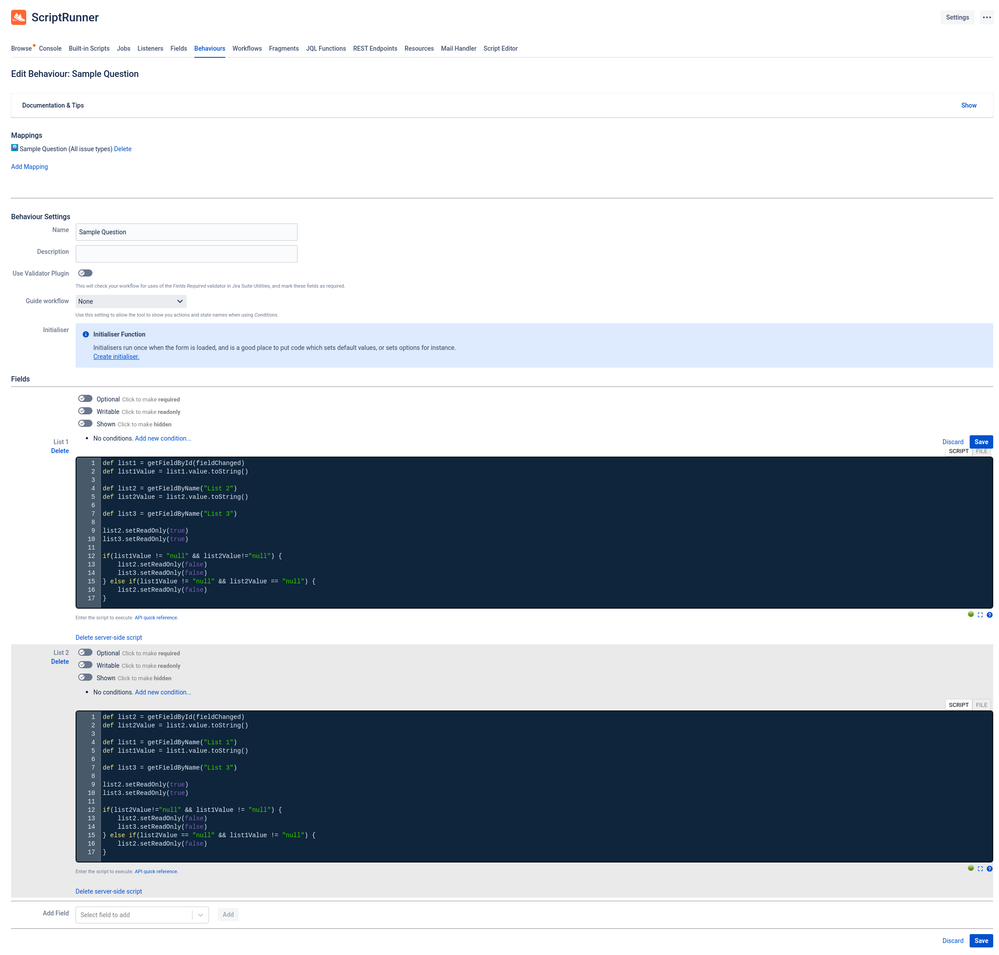Screen dimensions: 999x955
Task: Click the ScriptRunner logo icon
Action: [x=17, y=17]
